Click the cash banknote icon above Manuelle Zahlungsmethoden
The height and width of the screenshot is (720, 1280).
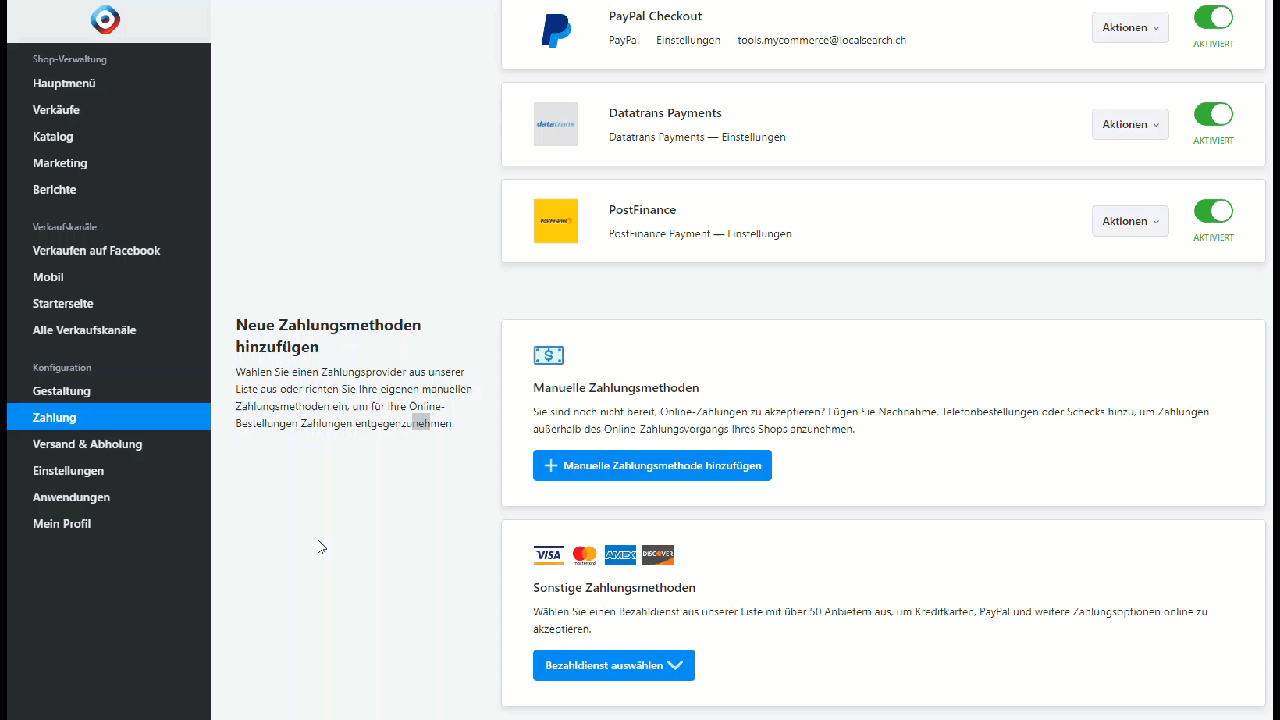click(549, 355)
